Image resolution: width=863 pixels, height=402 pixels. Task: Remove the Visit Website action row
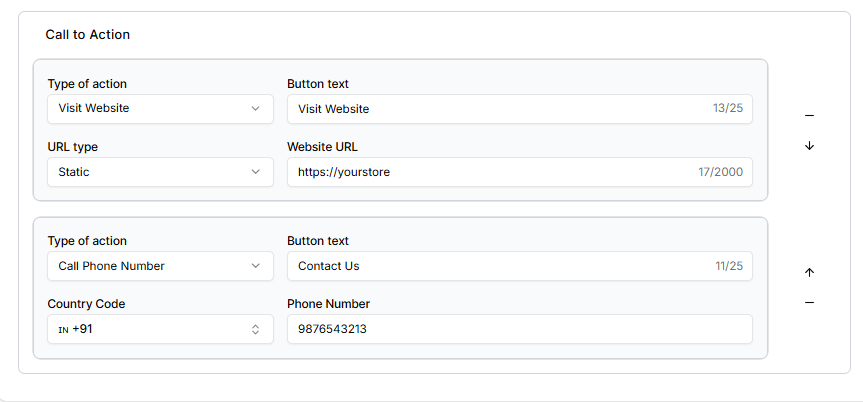coord(809,116)
